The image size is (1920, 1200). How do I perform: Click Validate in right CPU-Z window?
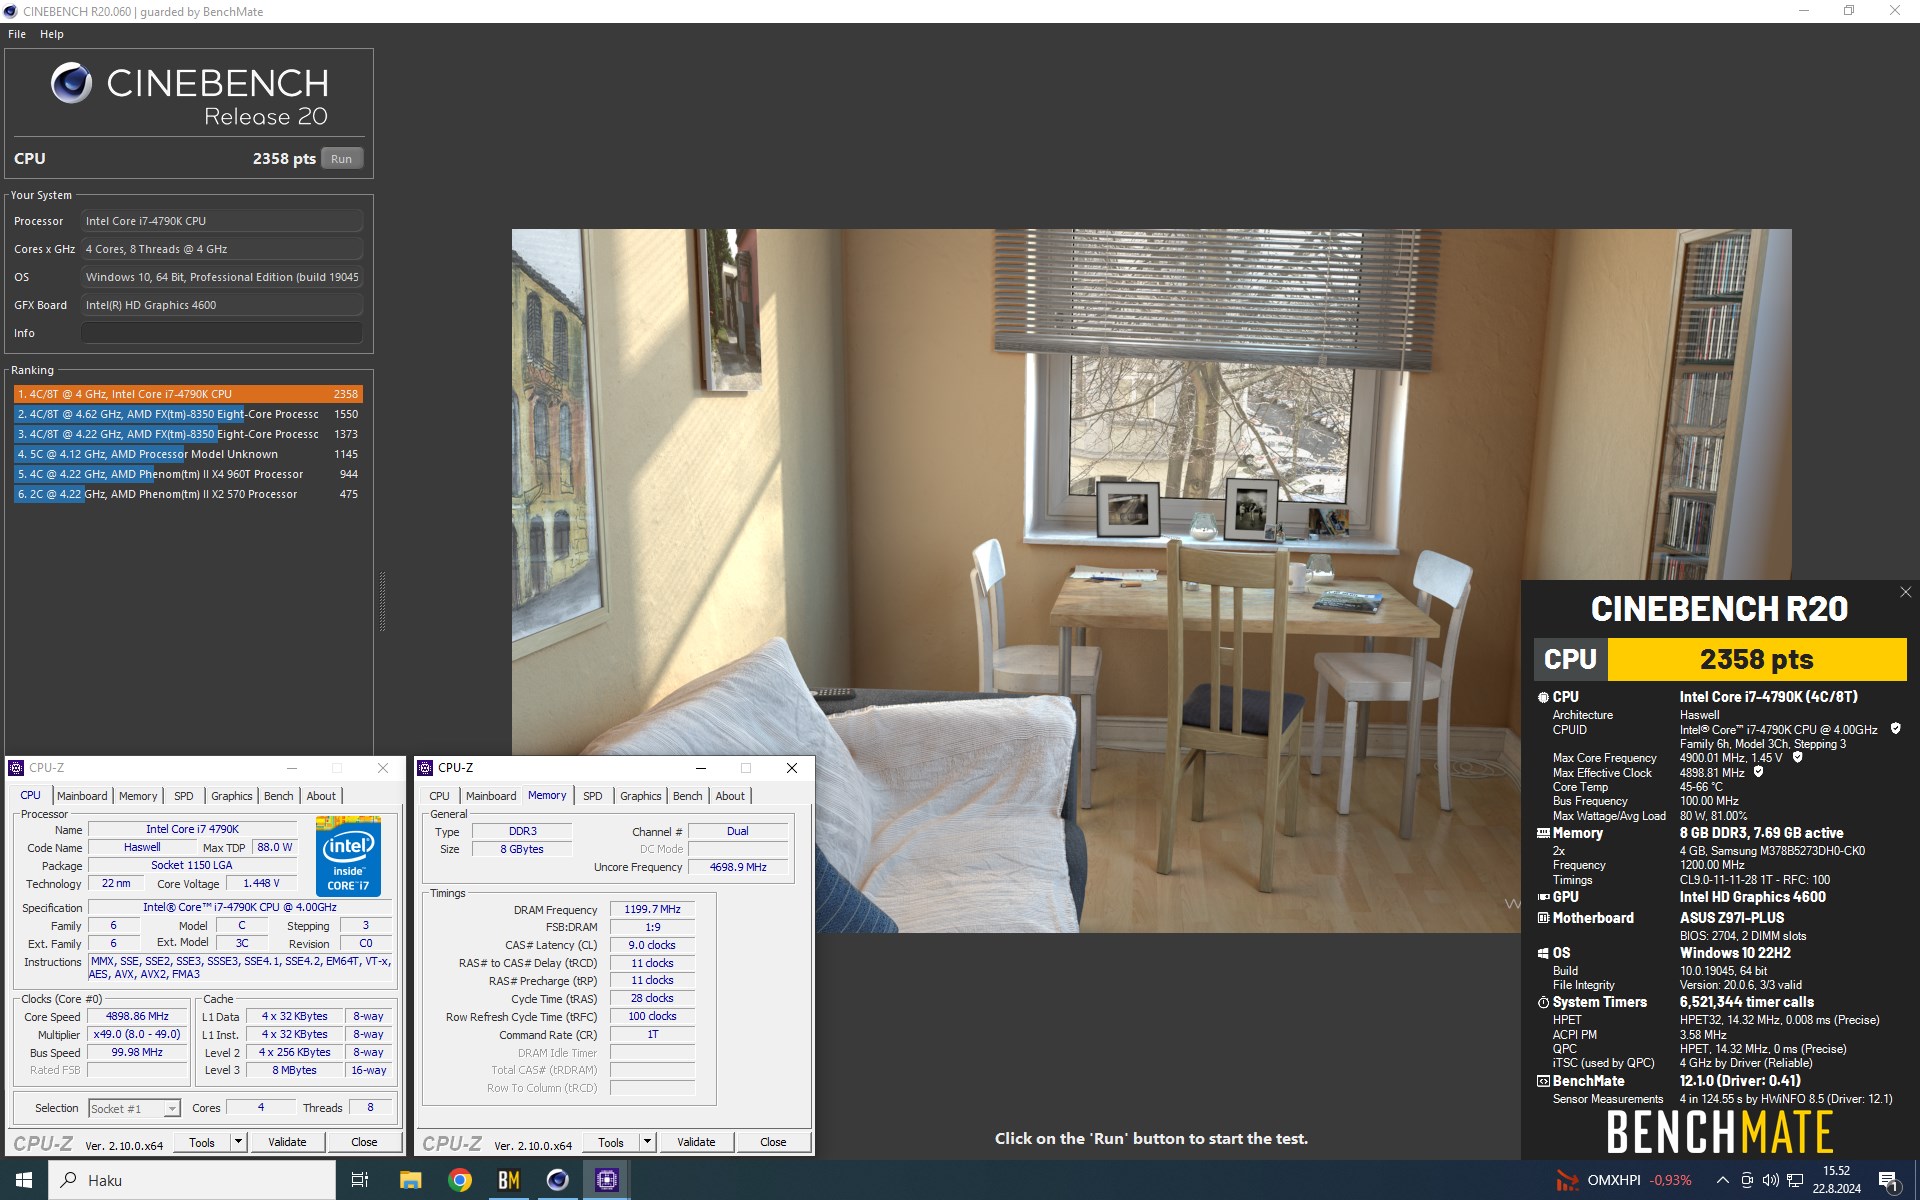coord(696,1142)
